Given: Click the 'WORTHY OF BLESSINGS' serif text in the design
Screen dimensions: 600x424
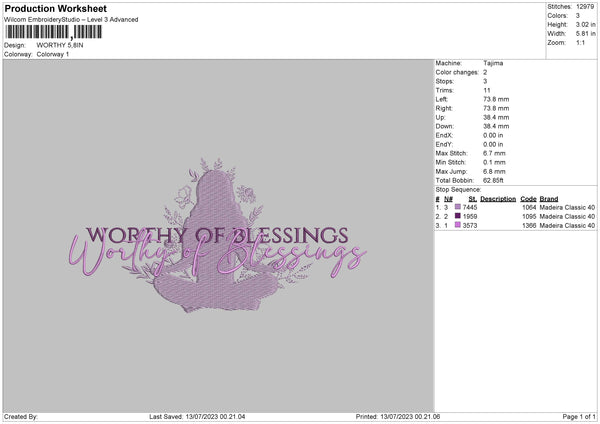Looking at the screenshot, I should [x=217, y=235].
